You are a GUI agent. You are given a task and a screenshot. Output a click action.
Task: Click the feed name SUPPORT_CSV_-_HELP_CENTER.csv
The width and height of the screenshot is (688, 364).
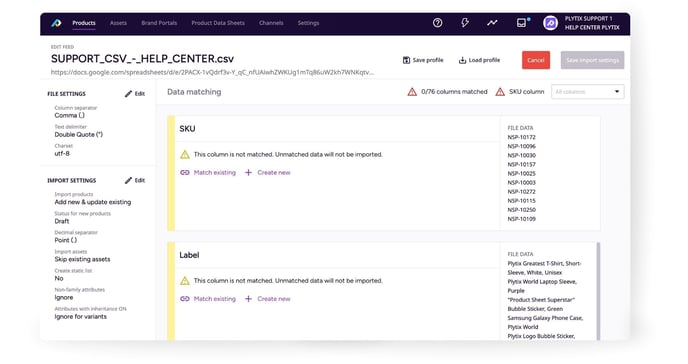(x=142, y=59)
